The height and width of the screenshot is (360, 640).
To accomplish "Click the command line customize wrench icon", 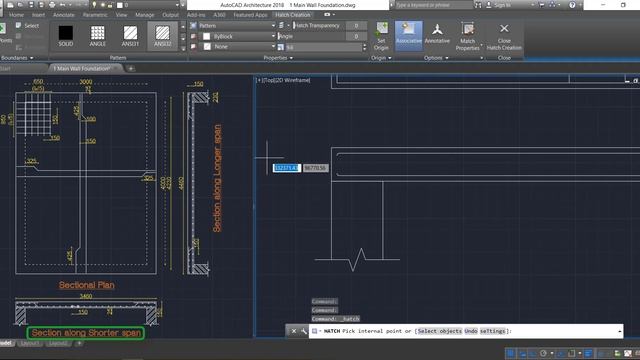I will pyautogui.click(x=304, y=331).
